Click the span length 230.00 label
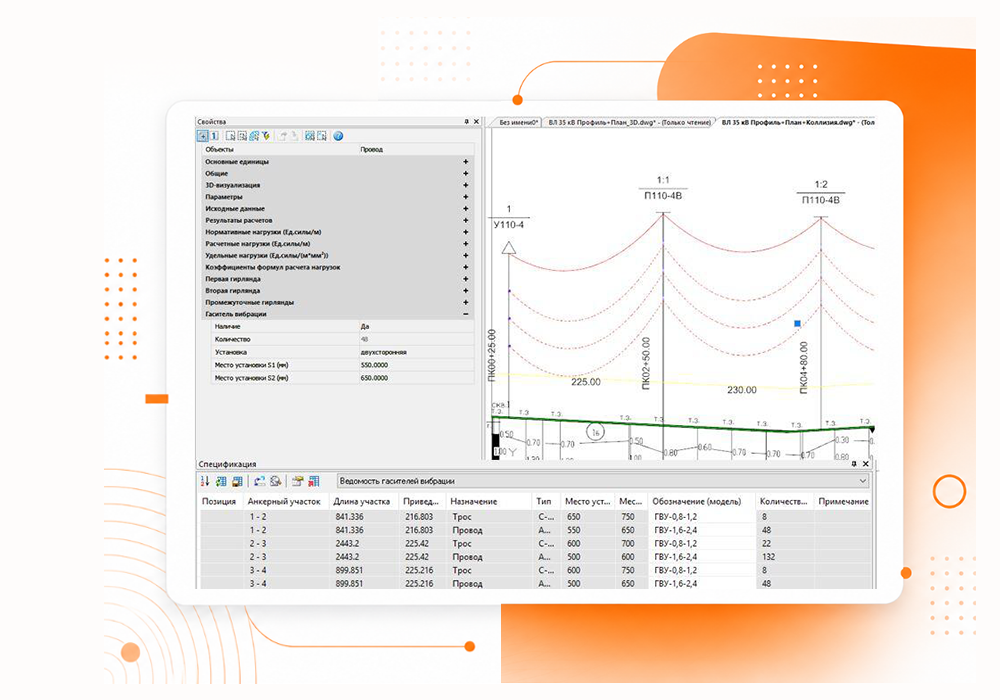Screen dimensions: 1000x700 (742, 390)
